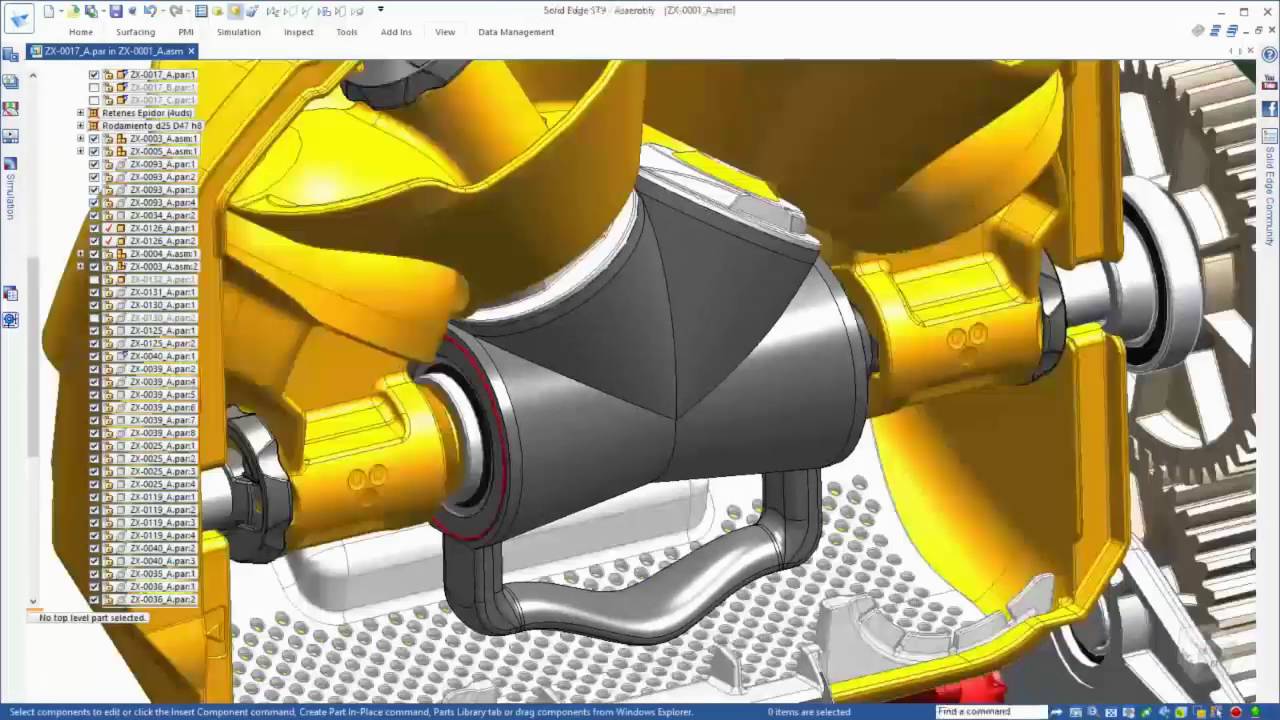
Task: Open the YouTube sidebar icon
Action: 1269,82
